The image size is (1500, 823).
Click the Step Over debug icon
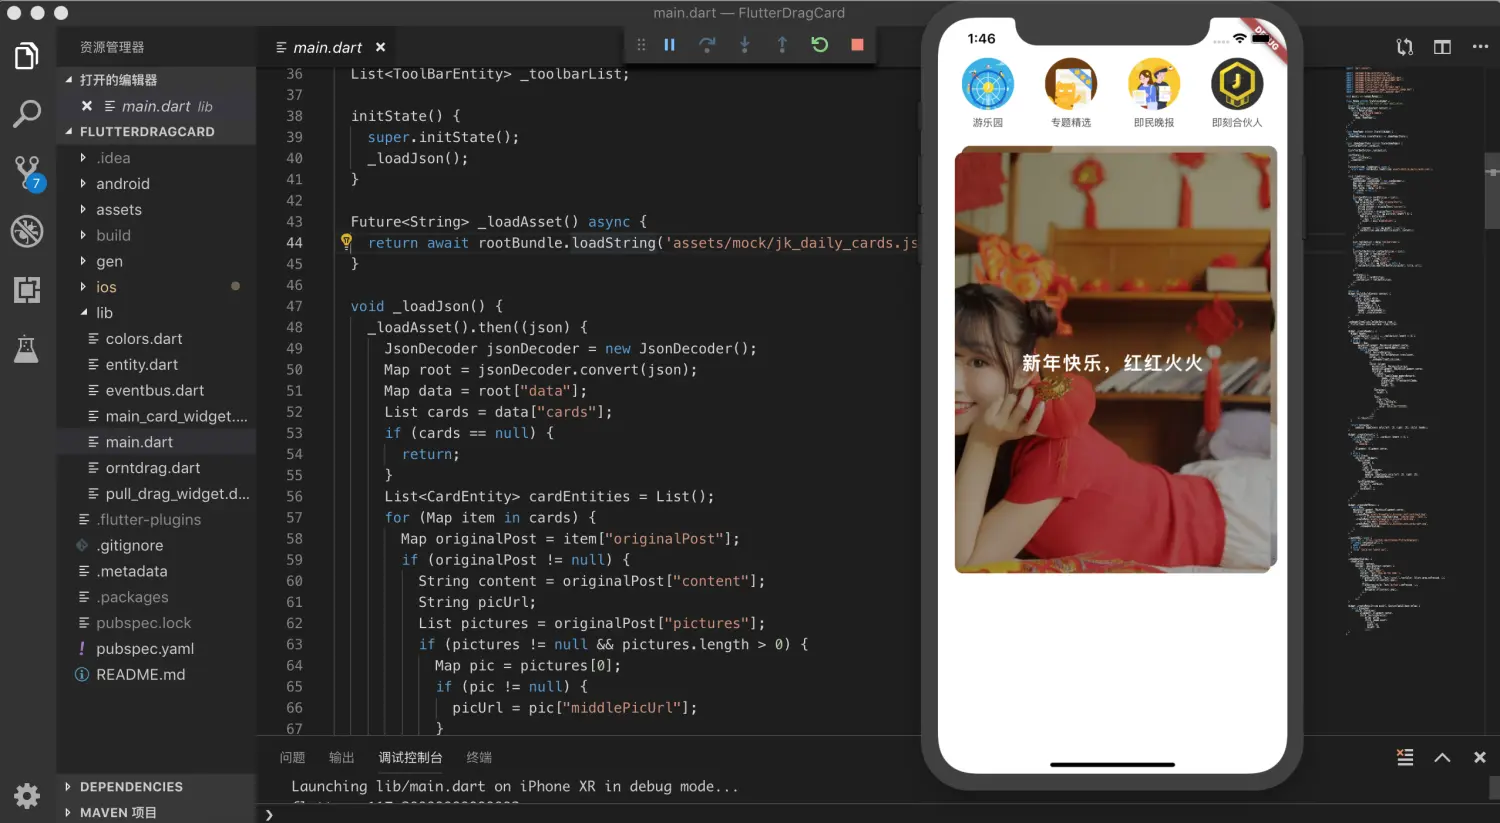coord(707,45)
